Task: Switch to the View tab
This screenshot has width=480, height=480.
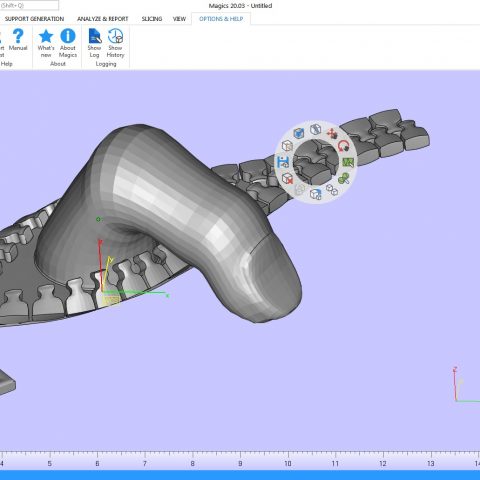Action: [x=179, y=19]
